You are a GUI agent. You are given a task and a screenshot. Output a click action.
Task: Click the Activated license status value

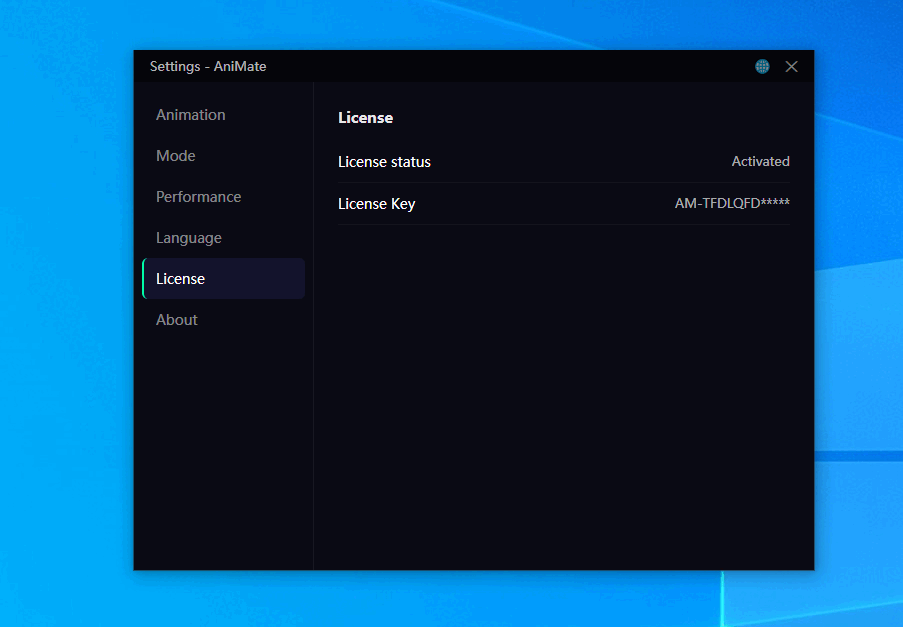pyautogui.click(x=760, y=162)
